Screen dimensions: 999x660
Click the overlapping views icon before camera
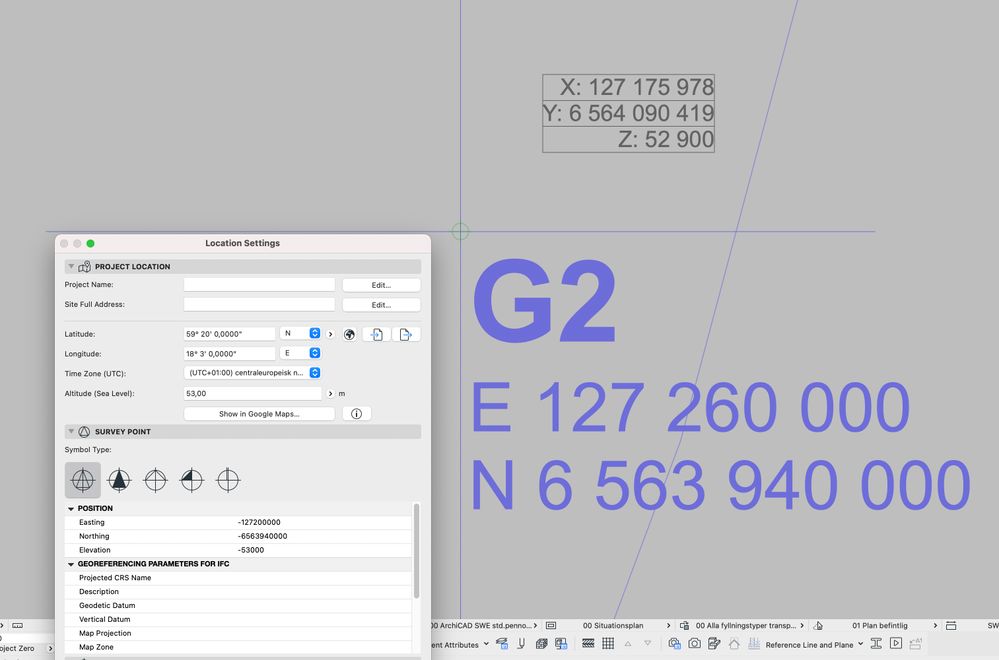[674, 643]
